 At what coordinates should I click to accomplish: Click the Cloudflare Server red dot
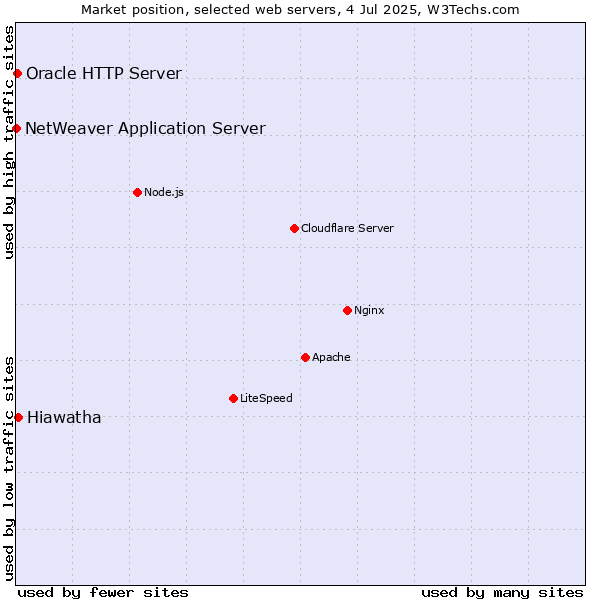[x=294, y=228]
